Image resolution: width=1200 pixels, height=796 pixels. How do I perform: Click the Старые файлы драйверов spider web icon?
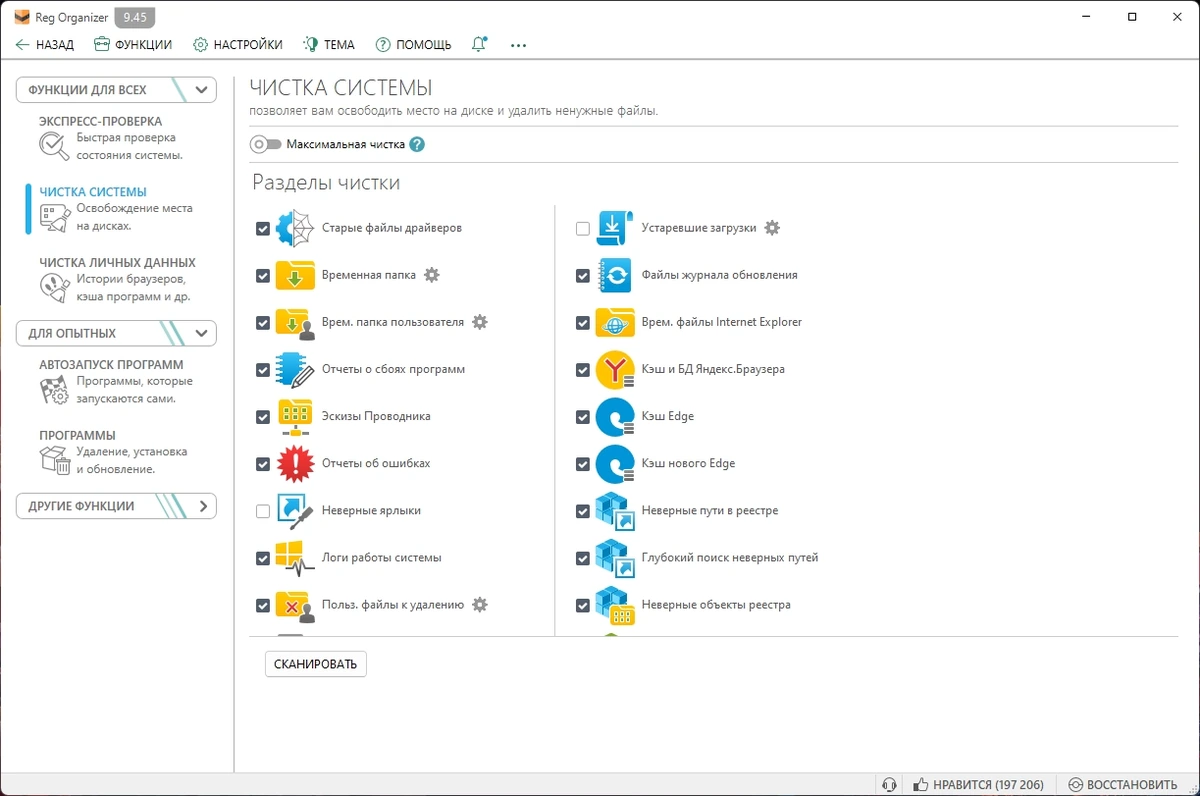coord(295,228)
